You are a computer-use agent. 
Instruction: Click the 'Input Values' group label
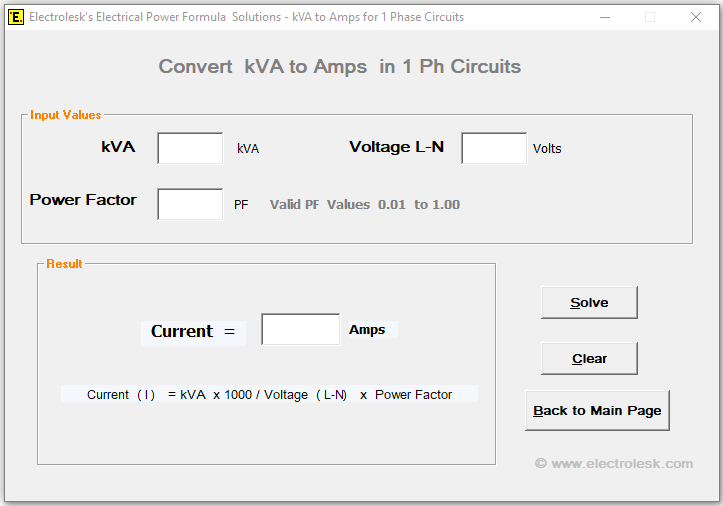point(65,115)
